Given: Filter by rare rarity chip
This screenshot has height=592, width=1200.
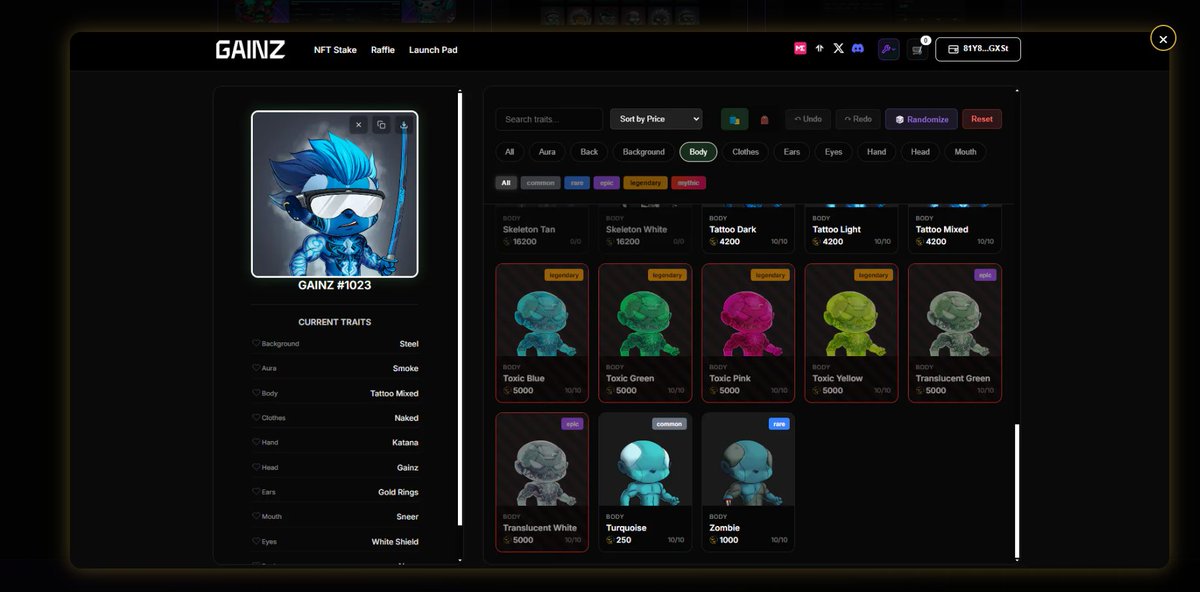Looking at the screenshot, I should 576,183.
